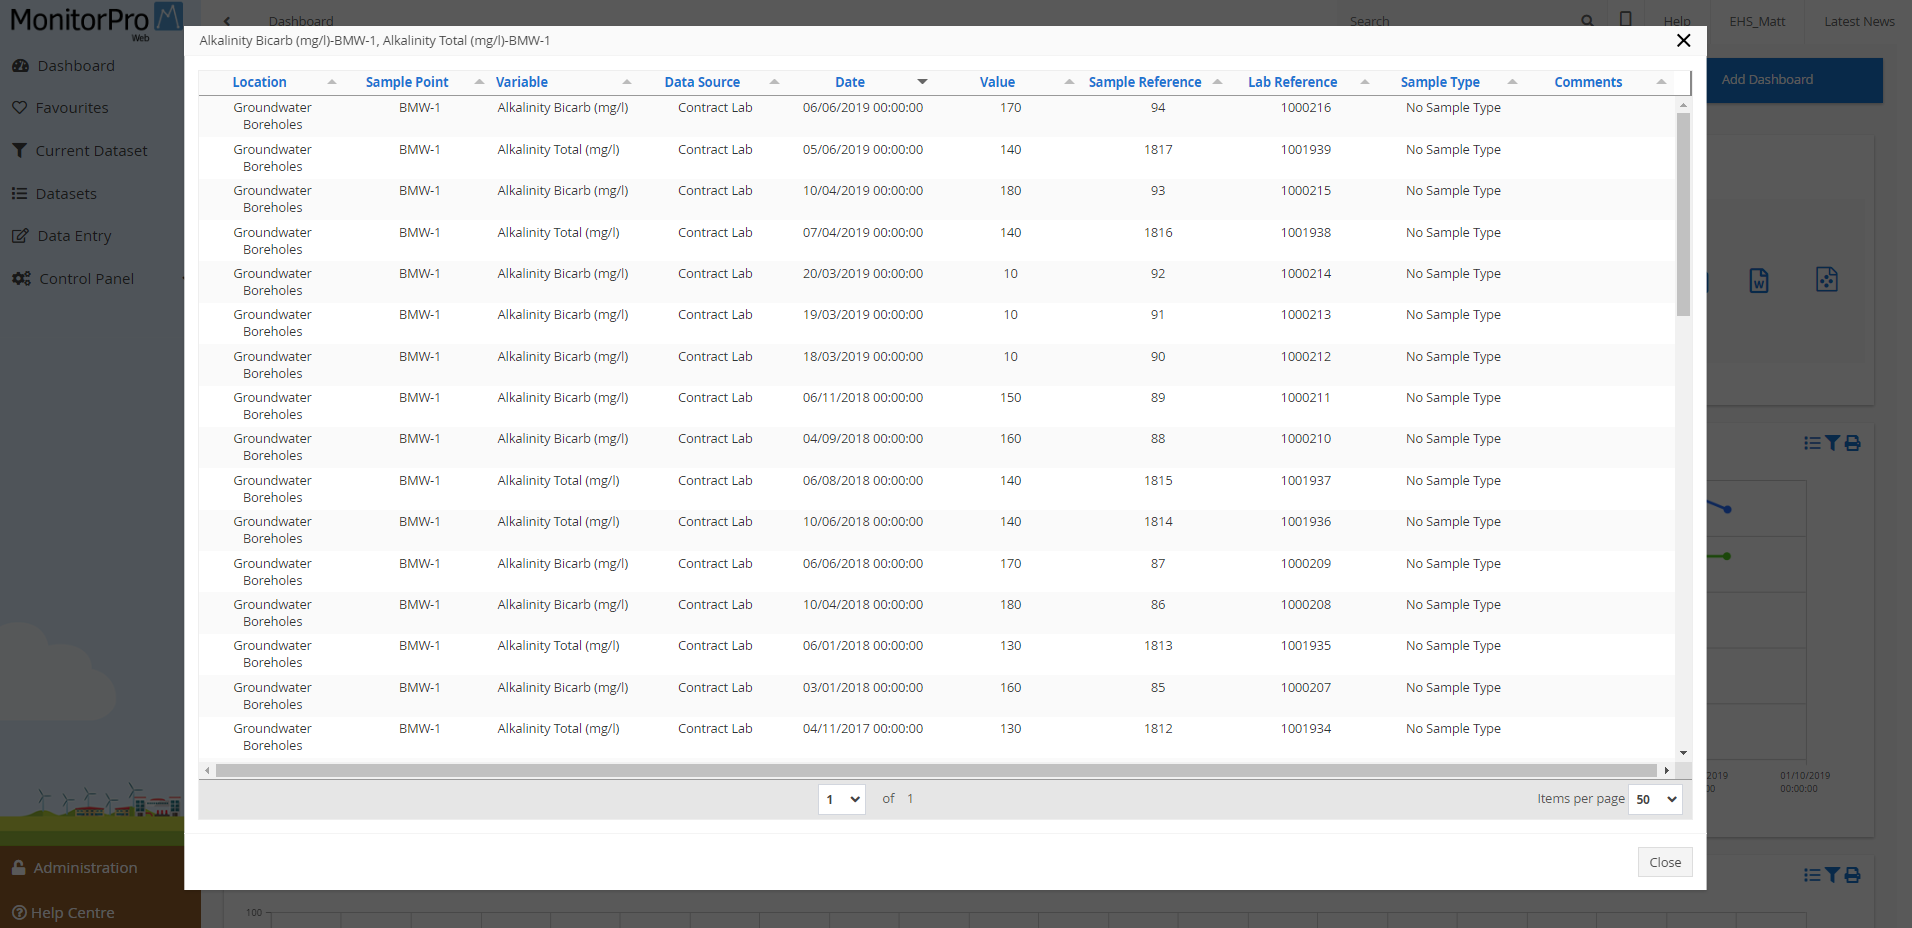The image size is (1912, 928).
Task: Sort by Sample Reference column header
Action: pos(1145,82)
